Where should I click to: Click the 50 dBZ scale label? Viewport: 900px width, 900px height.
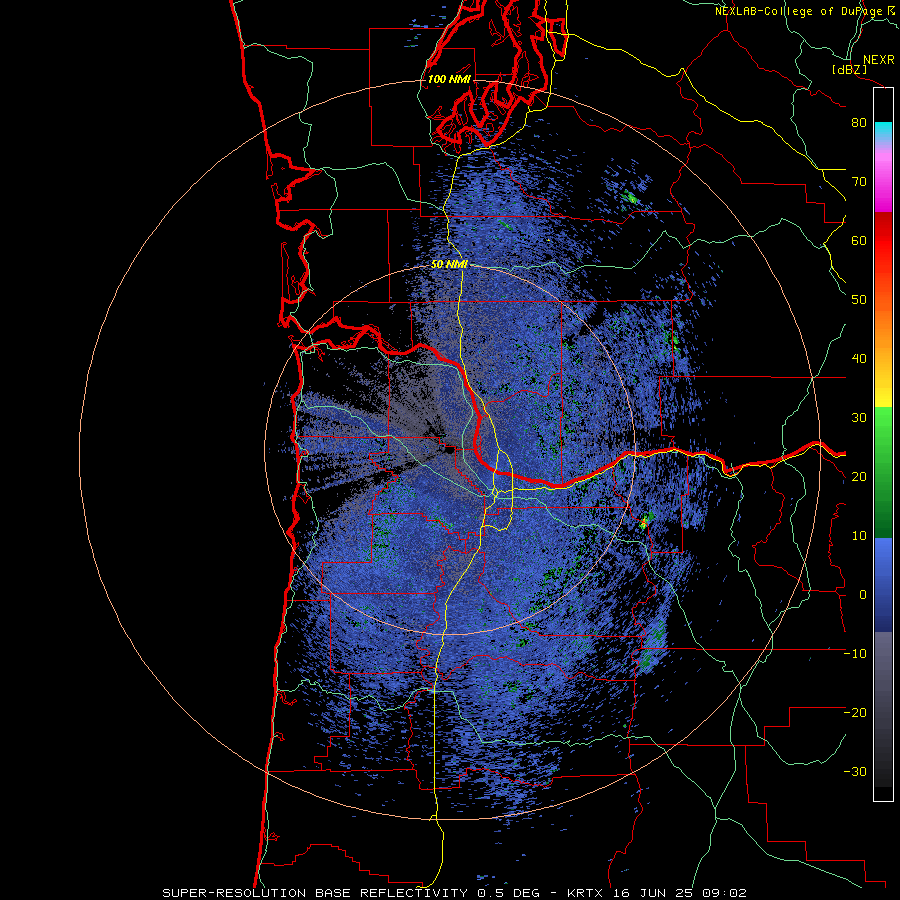859,300
